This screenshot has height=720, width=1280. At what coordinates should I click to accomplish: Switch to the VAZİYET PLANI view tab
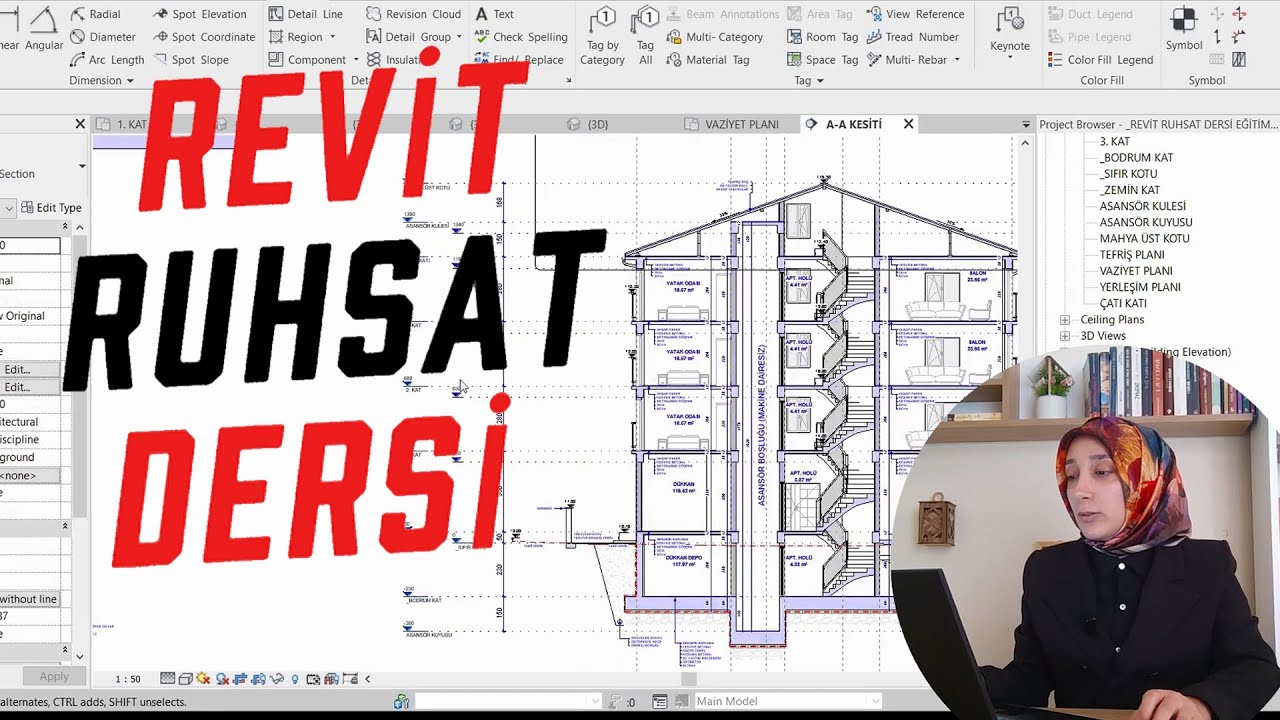click(x=732, y=124)
